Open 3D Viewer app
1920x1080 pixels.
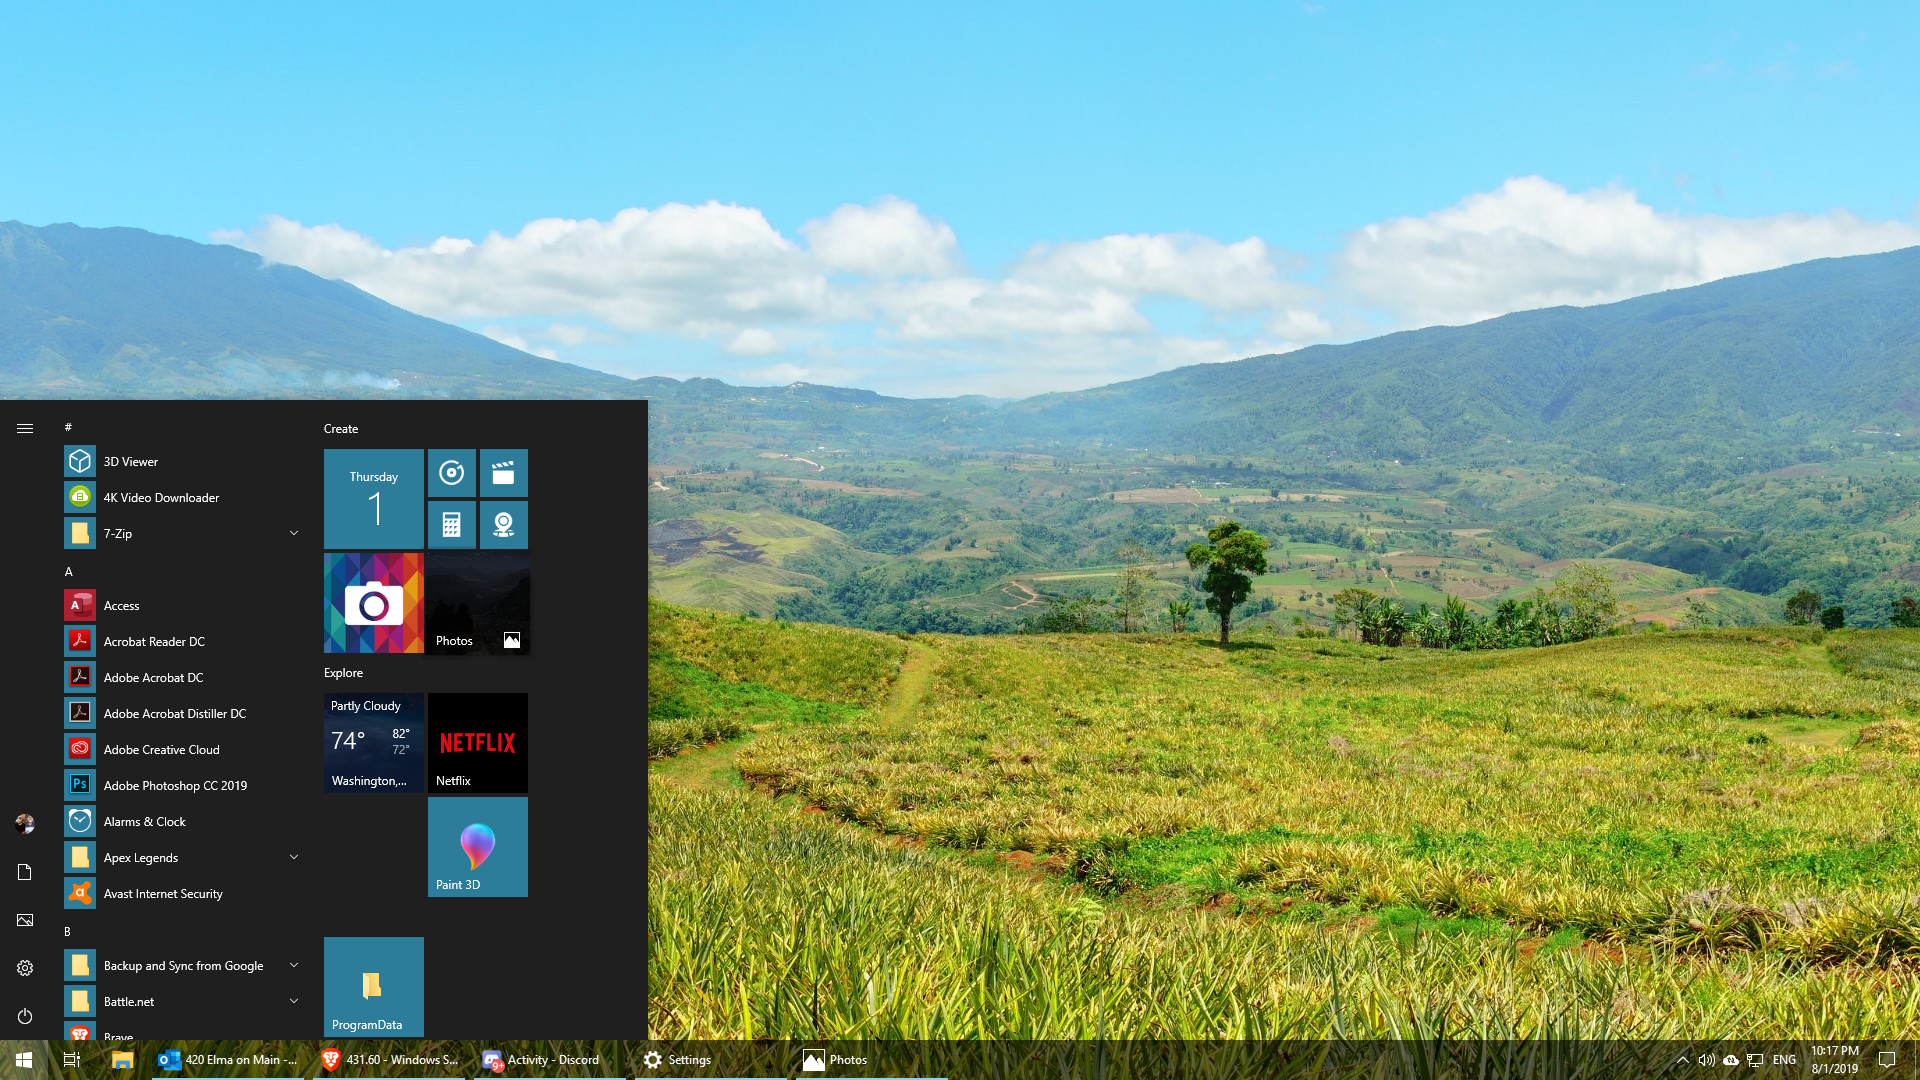[x=131, y=460]
